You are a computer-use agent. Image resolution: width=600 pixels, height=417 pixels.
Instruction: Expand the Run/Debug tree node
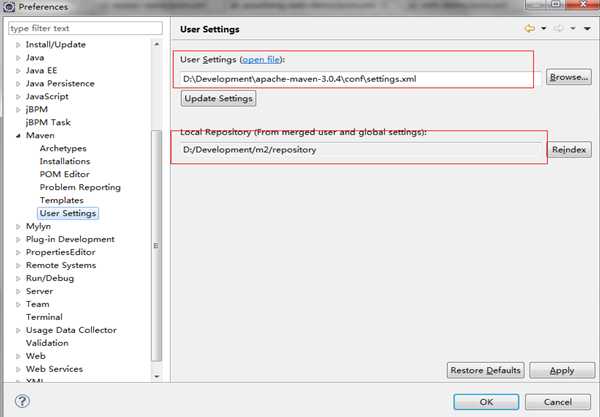17,278
